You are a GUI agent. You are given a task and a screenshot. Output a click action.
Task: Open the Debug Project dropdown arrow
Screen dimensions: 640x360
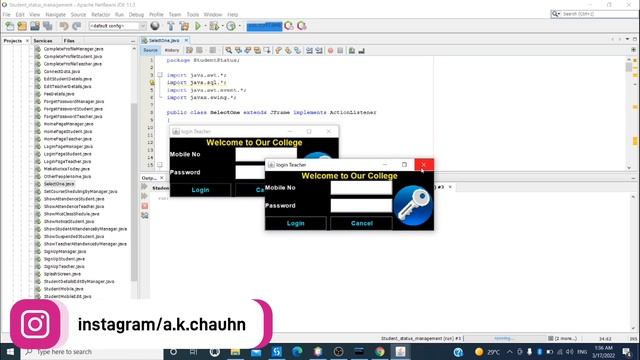pos(222,26)
